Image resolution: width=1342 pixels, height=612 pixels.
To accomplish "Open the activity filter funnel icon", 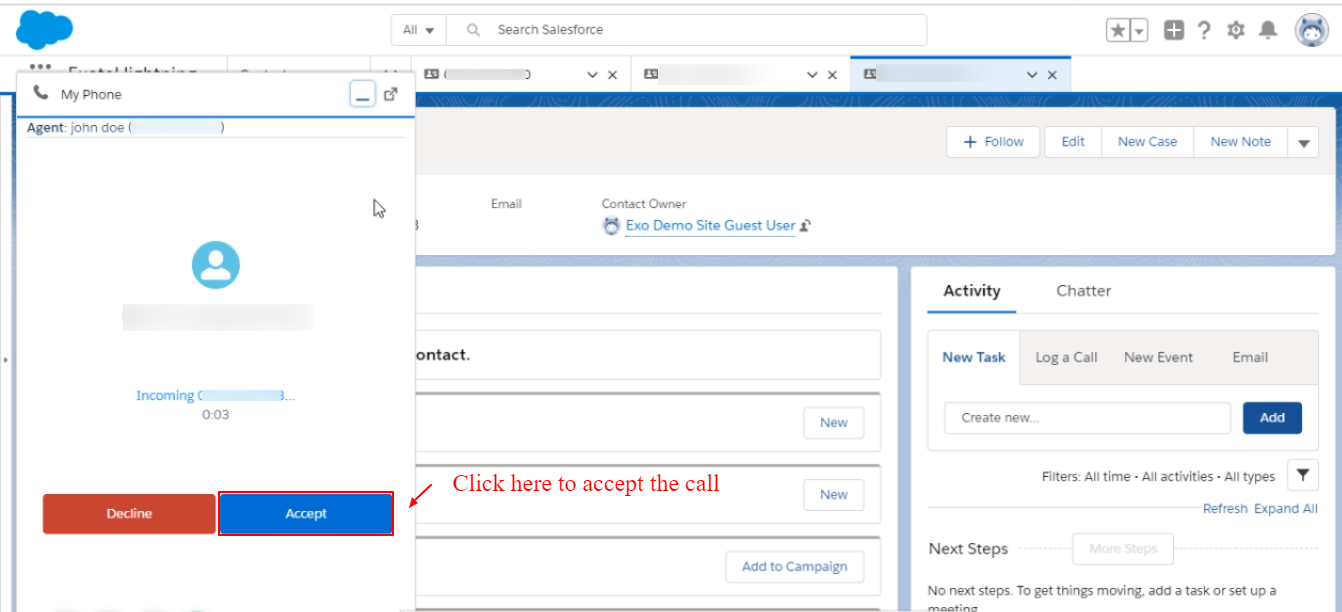I will coord(1302,476).
